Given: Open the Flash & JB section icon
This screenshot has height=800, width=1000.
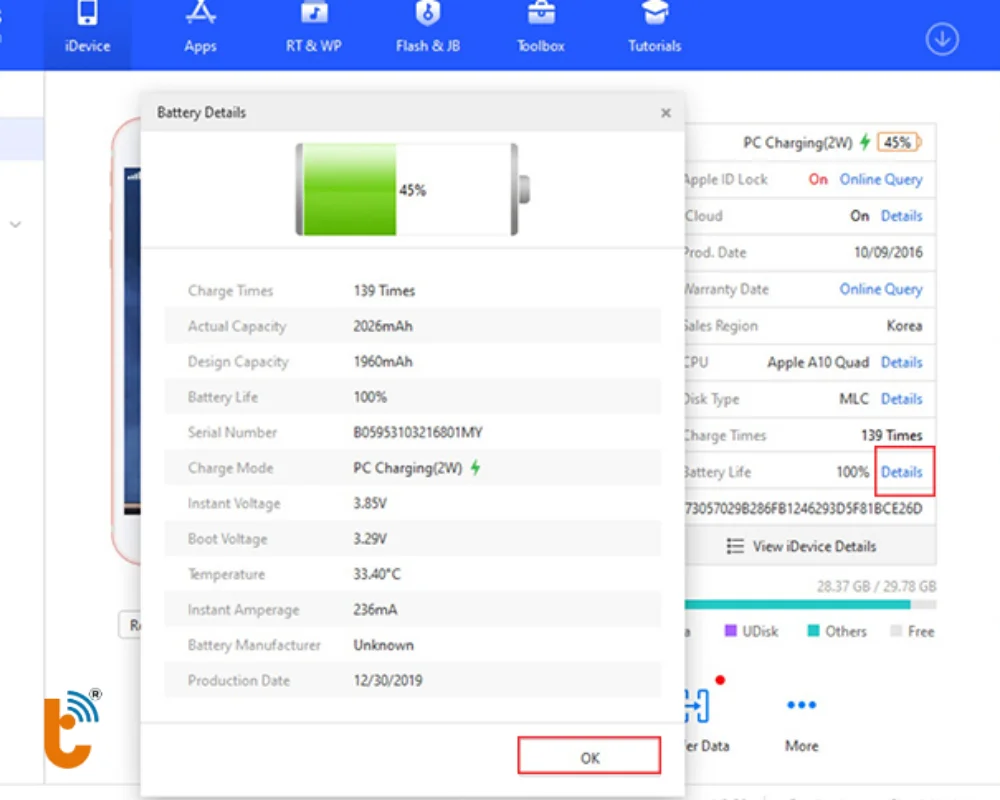Looking at the screenshot, I should 428,16.
